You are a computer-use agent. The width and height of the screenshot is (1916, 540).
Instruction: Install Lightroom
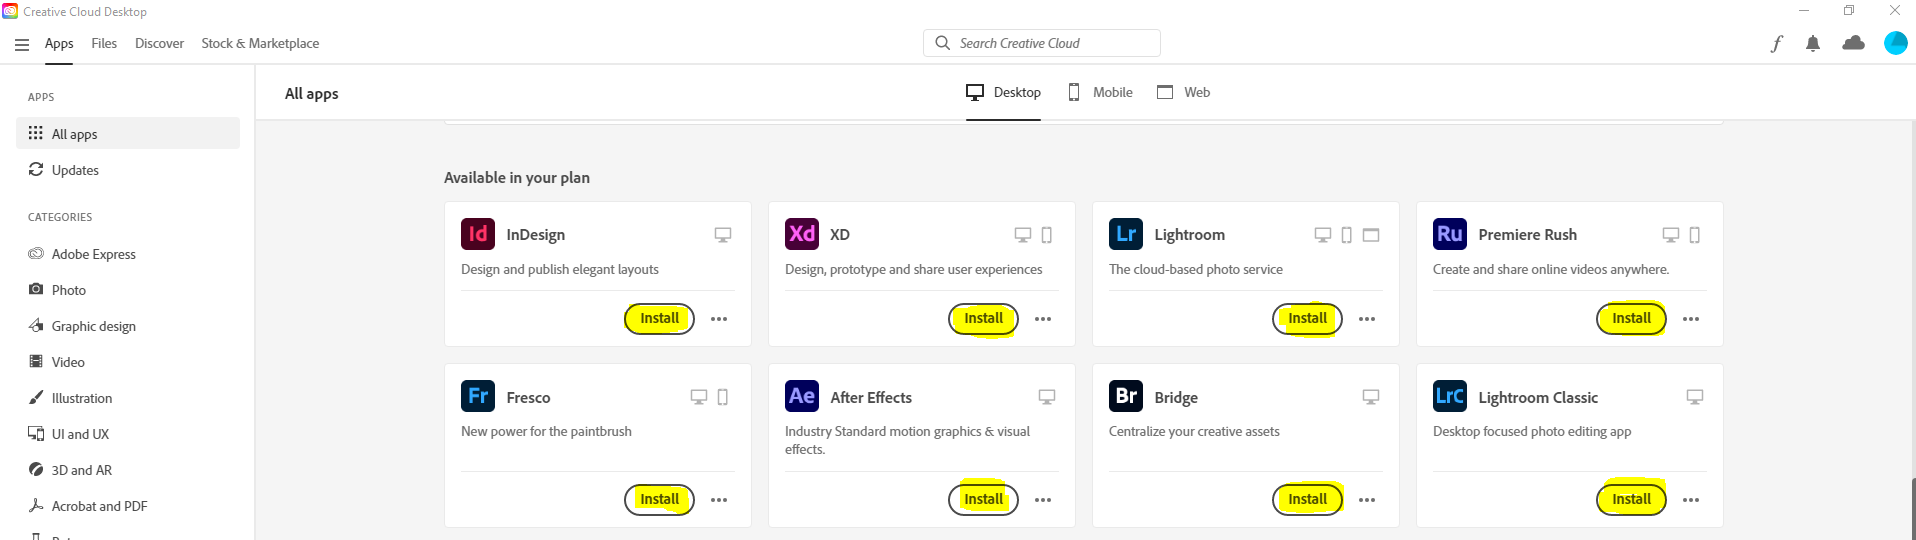[1307, 318]
